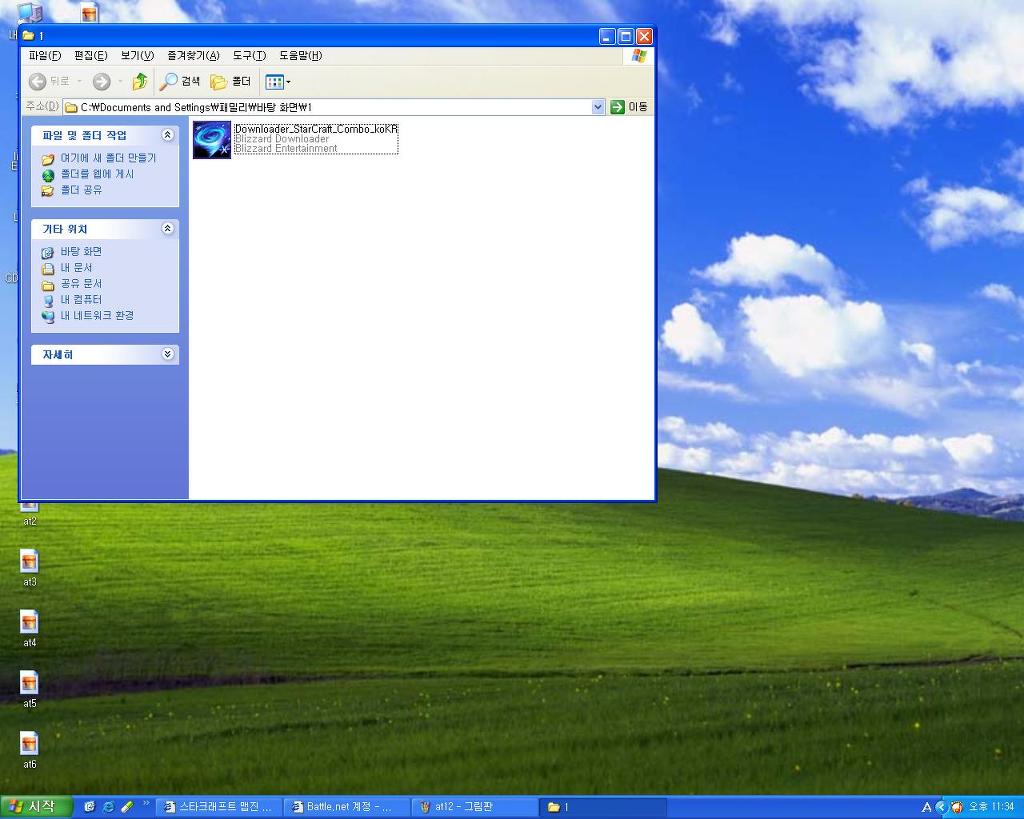The image size is (1024, 819).
Task: Click 여기에 새 폴더 만들기 link
Action: pyautogui.click(x=108, y=158)
